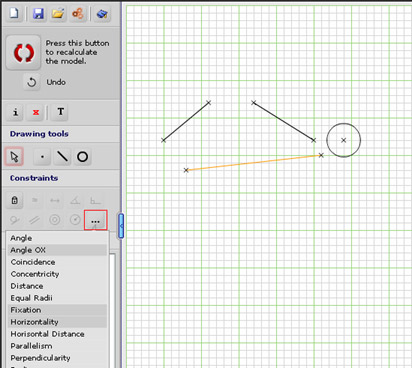This screenshot has height=368, width=412.
Task: Create a new document with the blank page icon
Action: [14, 14]
